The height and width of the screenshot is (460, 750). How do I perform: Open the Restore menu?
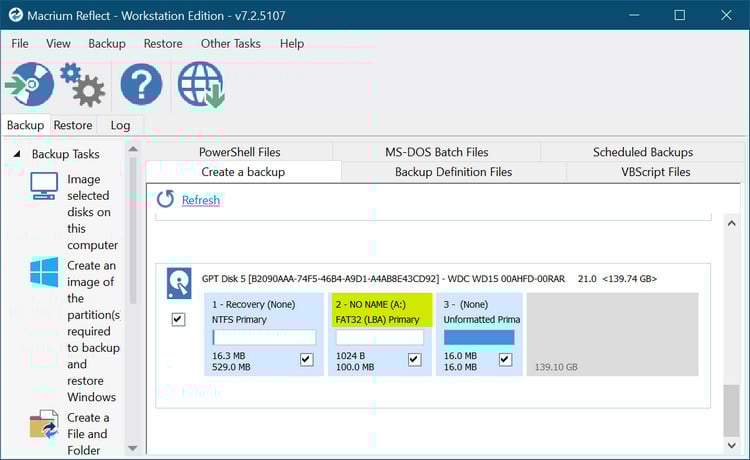click(163, 44)
